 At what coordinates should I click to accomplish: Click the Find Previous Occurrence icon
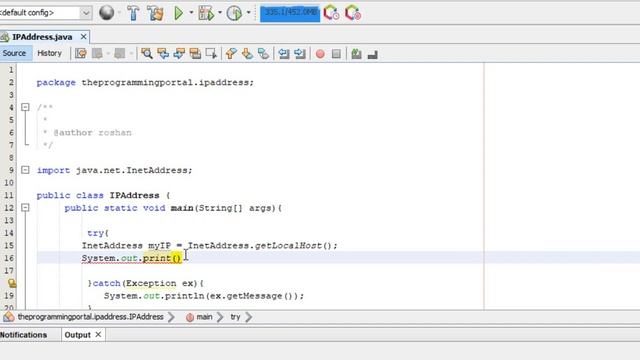point(163,53)
